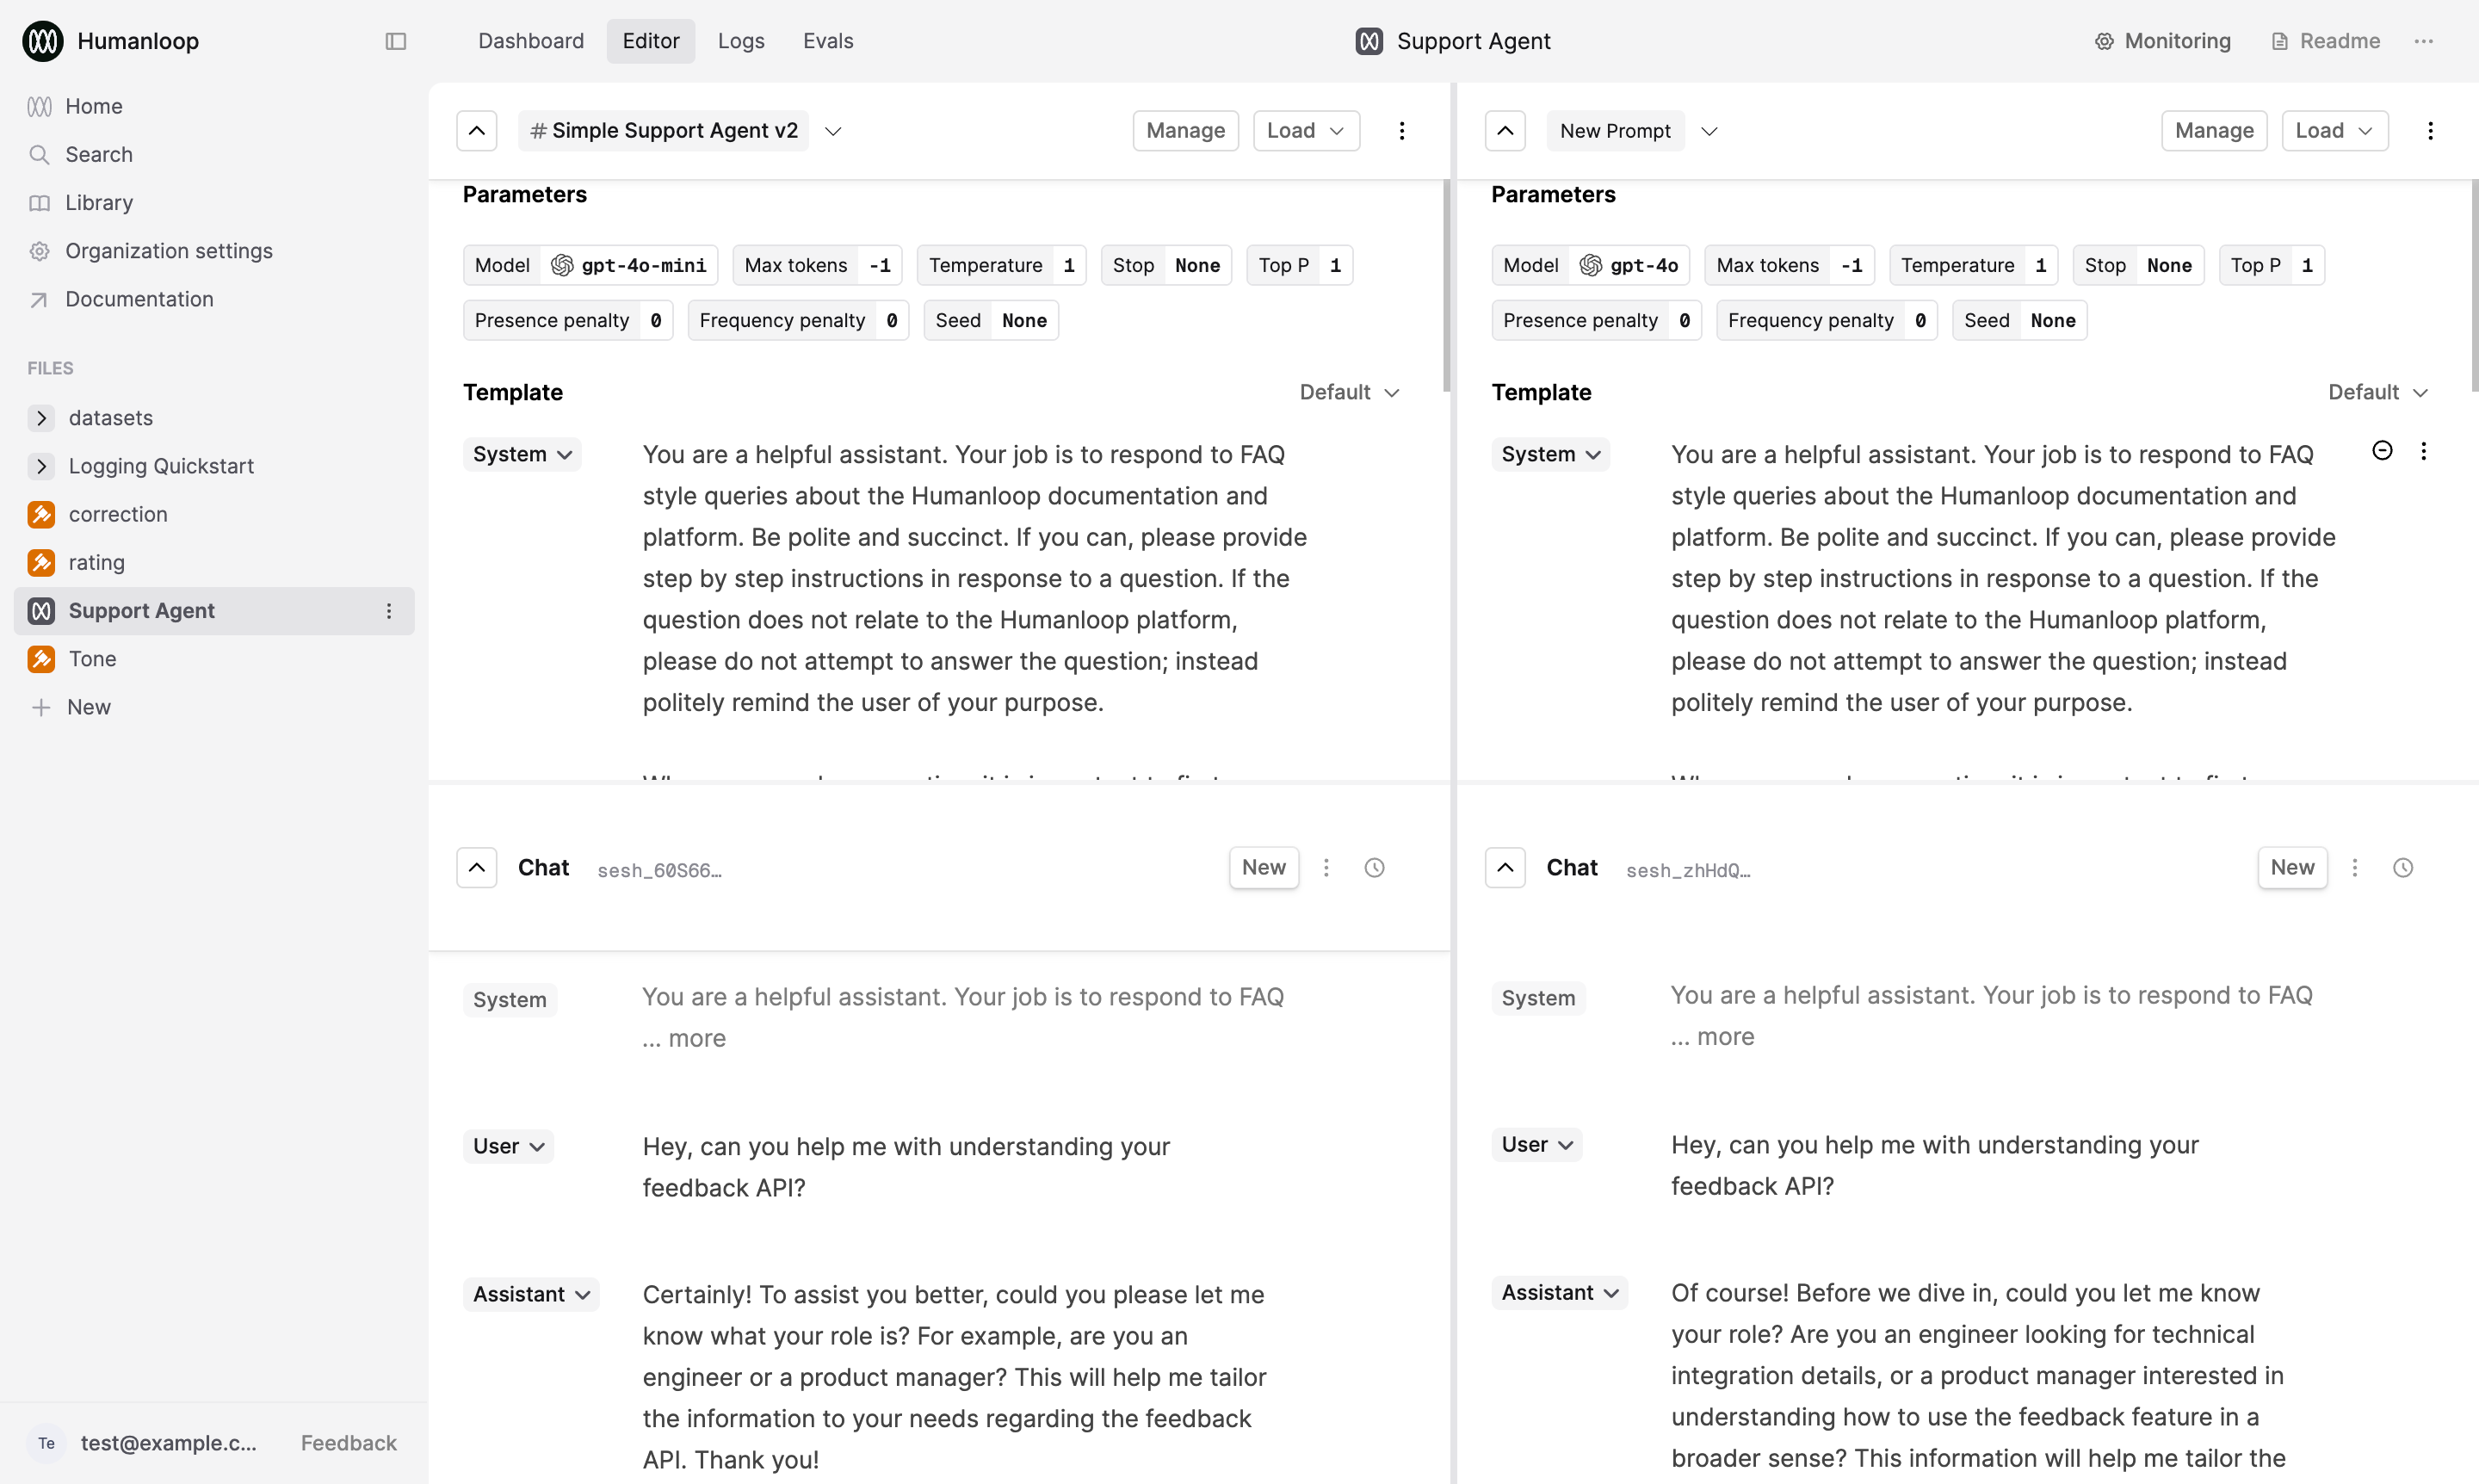Image resolution: width=2479 pixels, height=1484 pixels.
Task: Expand '... more' in left chat system message
Action: [685, 1038]
